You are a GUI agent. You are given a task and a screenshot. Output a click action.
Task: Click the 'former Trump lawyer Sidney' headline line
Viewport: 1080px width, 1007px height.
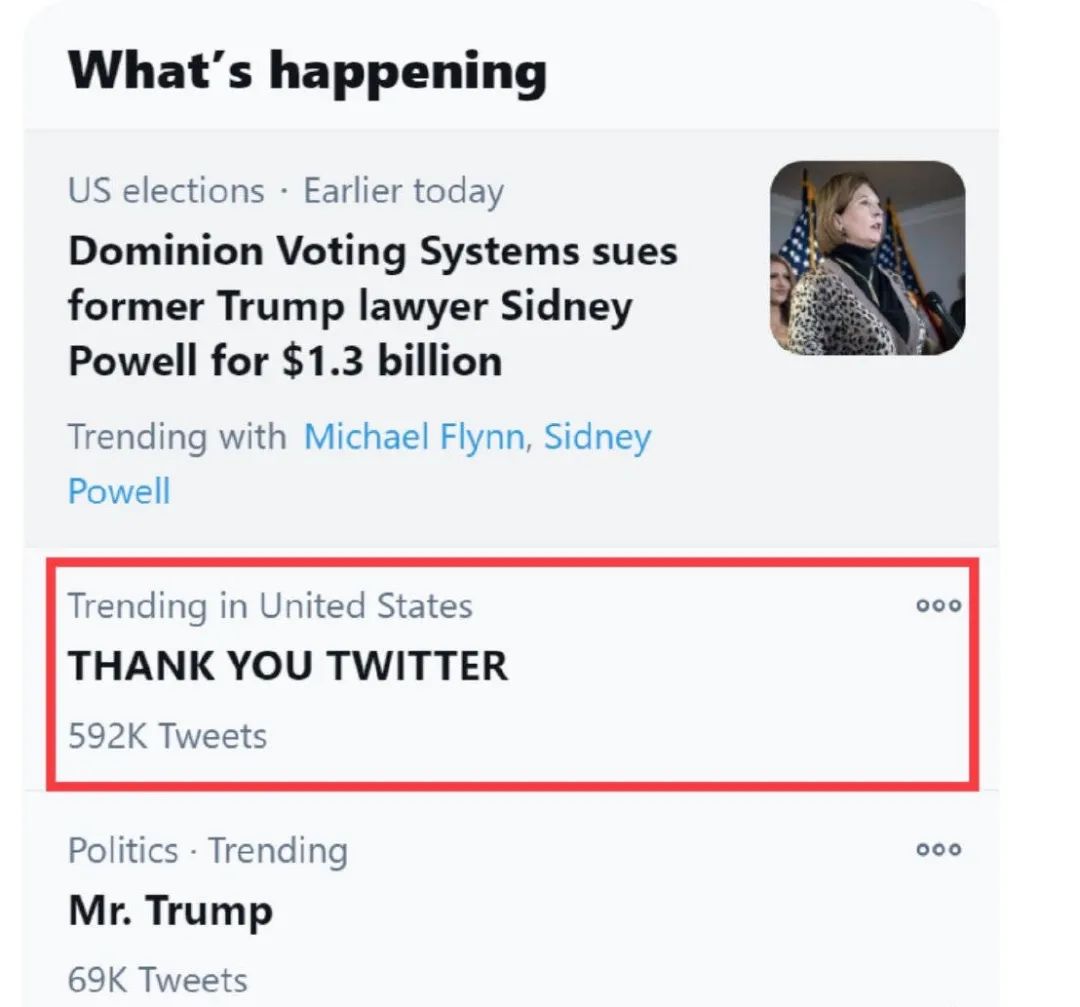click(x=350, y=305)
